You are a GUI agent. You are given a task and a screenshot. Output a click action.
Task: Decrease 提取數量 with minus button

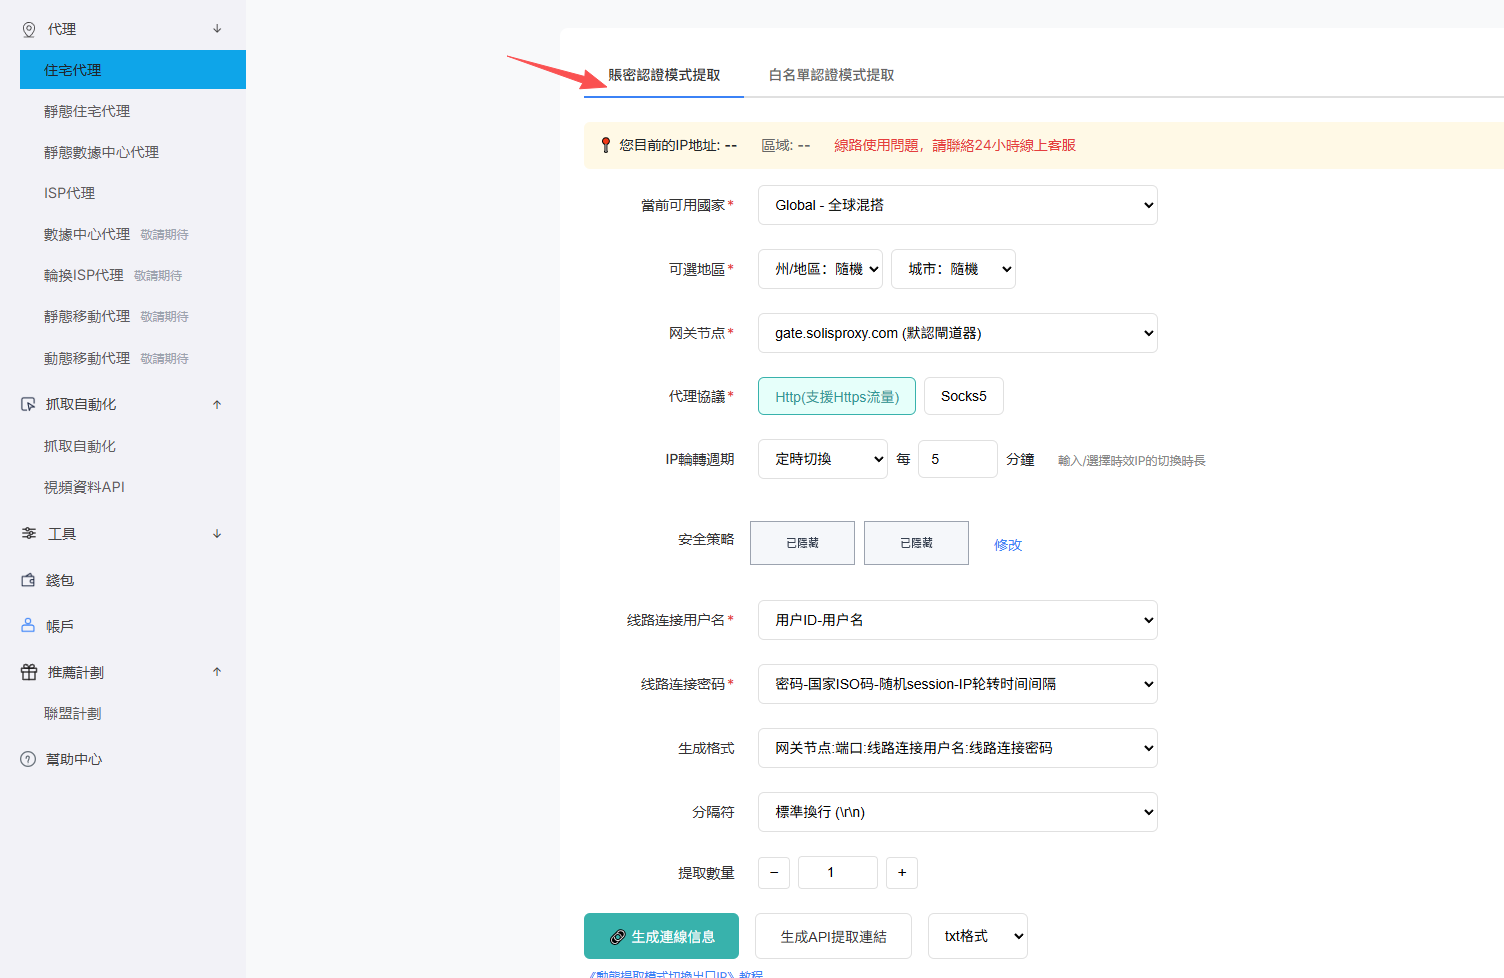tap(774, 872)
